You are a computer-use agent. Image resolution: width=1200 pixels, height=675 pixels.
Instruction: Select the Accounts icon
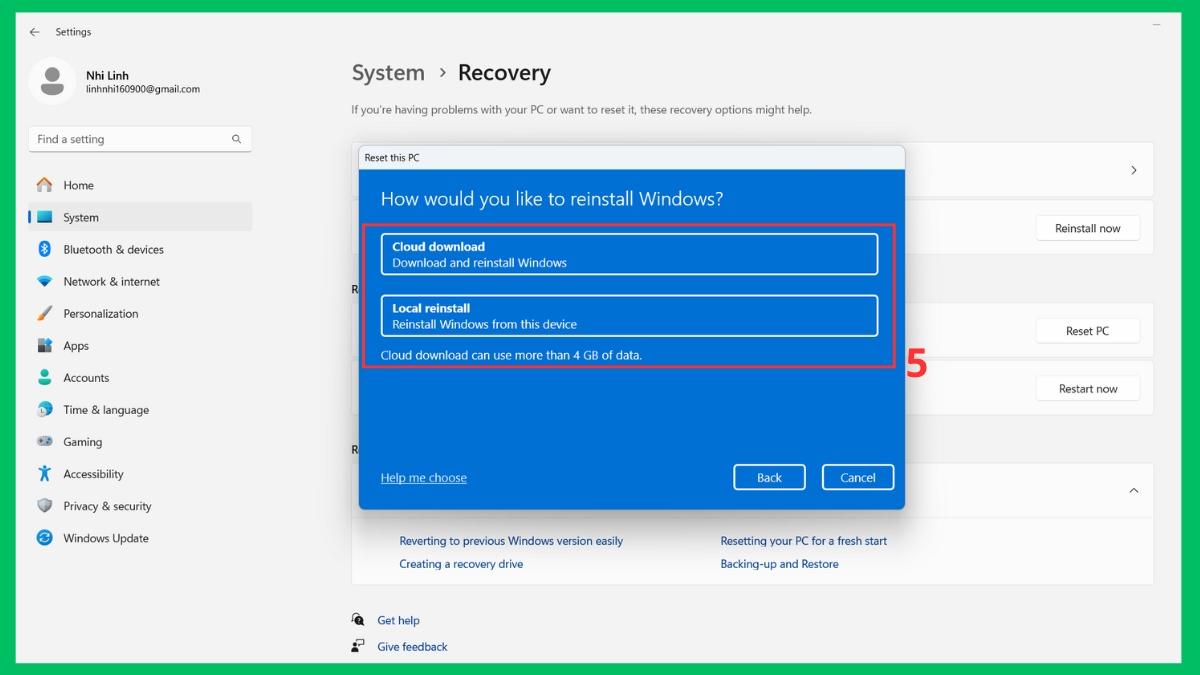tap(45, 377)
